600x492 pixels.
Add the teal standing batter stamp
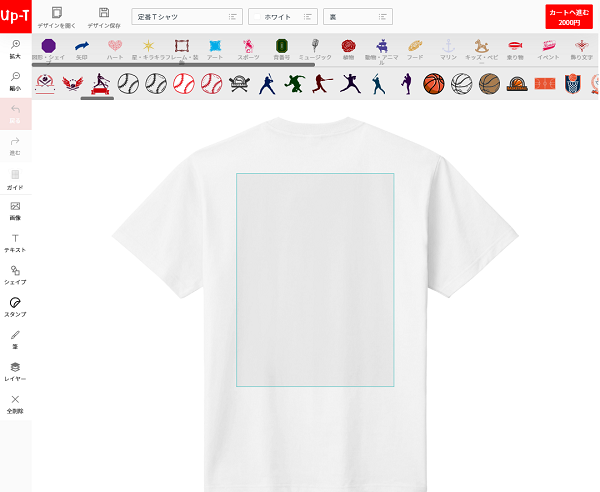tap(378, 84)
